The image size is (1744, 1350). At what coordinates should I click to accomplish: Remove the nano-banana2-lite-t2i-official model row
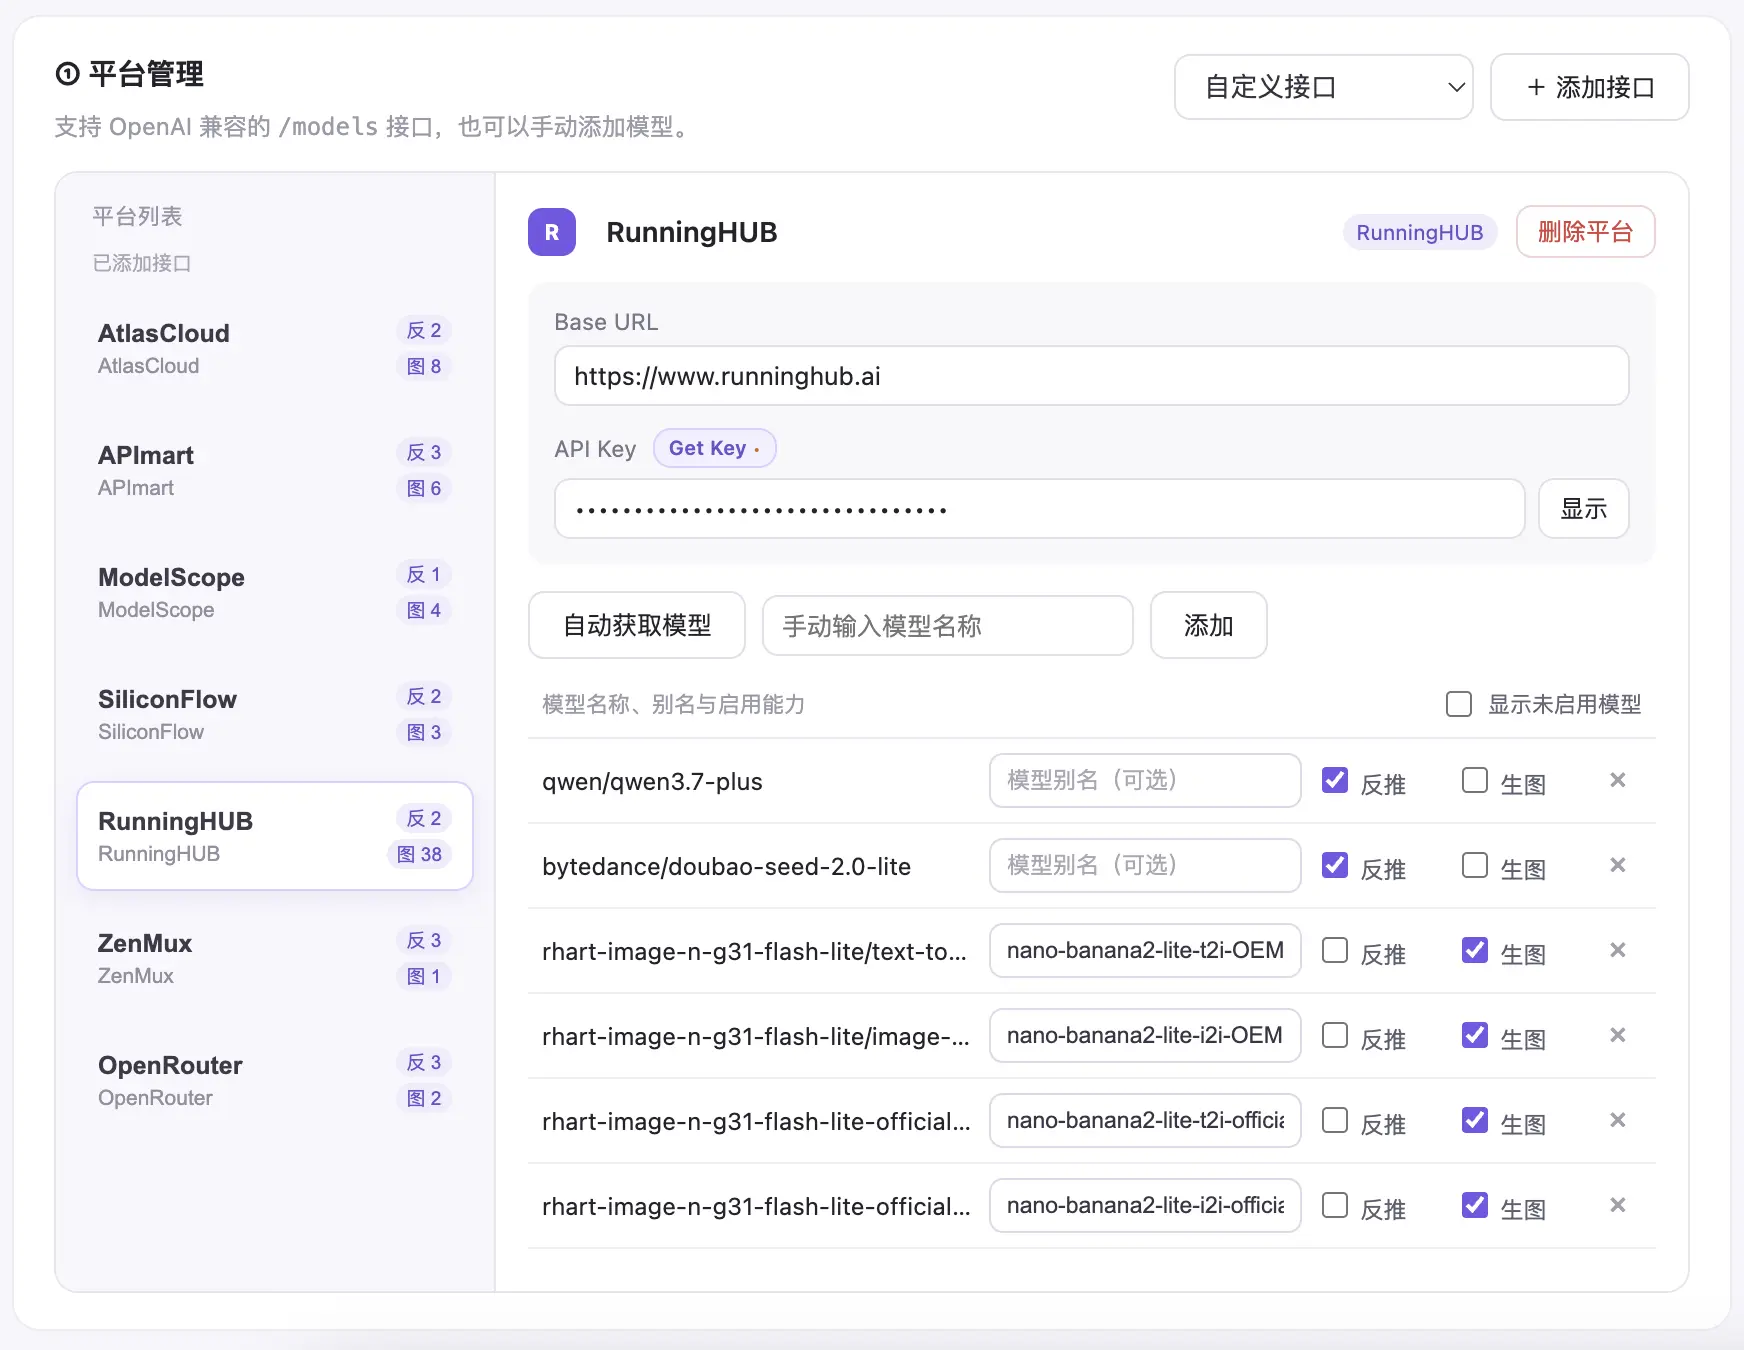point(1617,1120)
